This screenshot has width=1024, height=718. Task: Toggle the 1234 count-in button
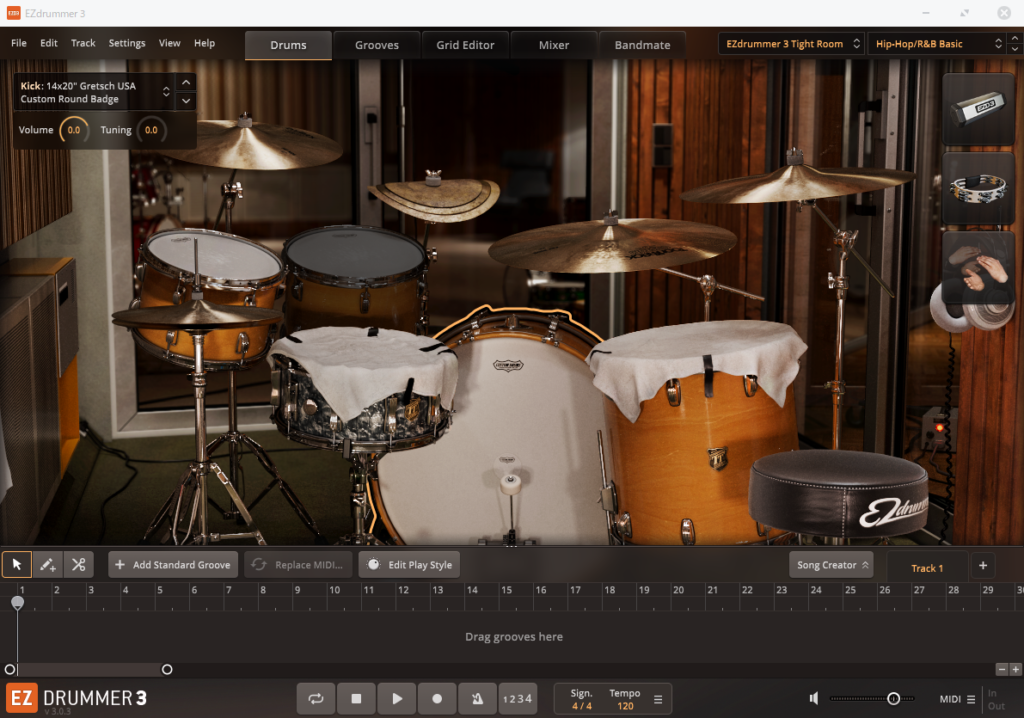coord(517,699)
